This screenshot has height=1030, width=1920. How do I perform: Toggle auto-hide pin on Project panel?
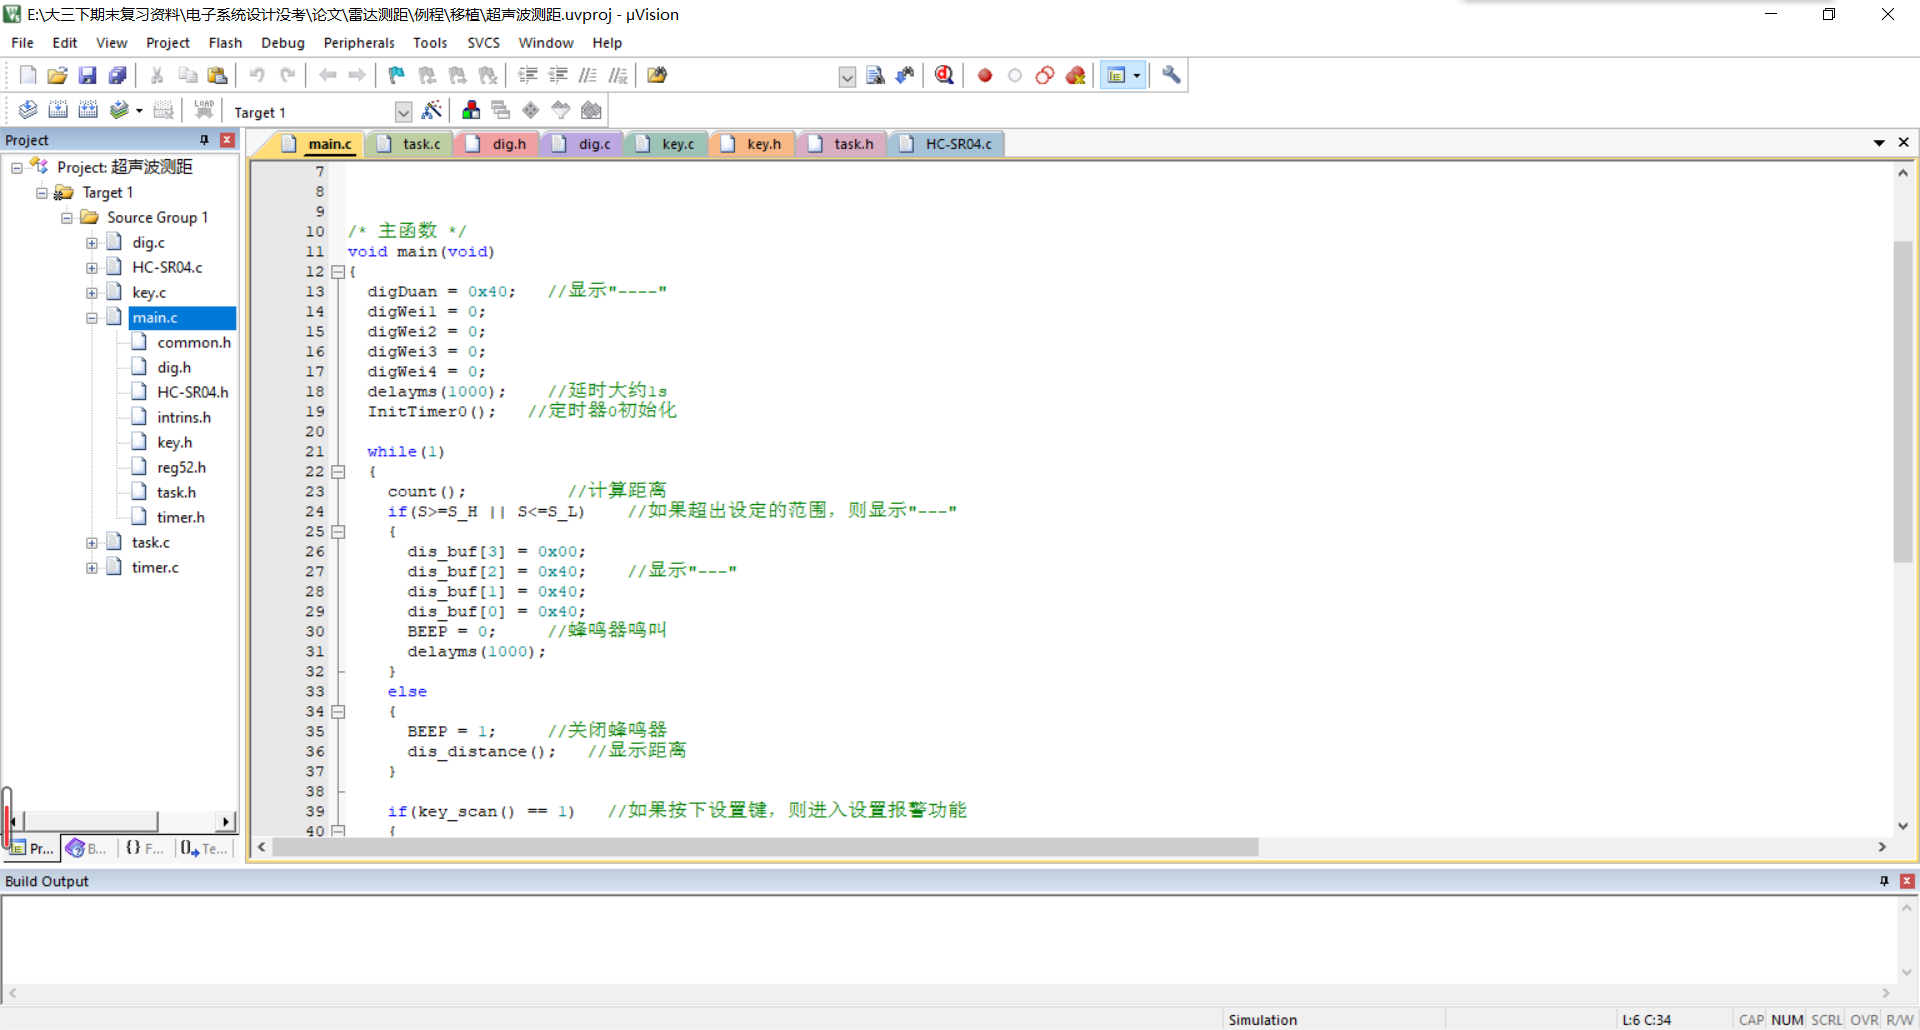[x=204, y=140]
